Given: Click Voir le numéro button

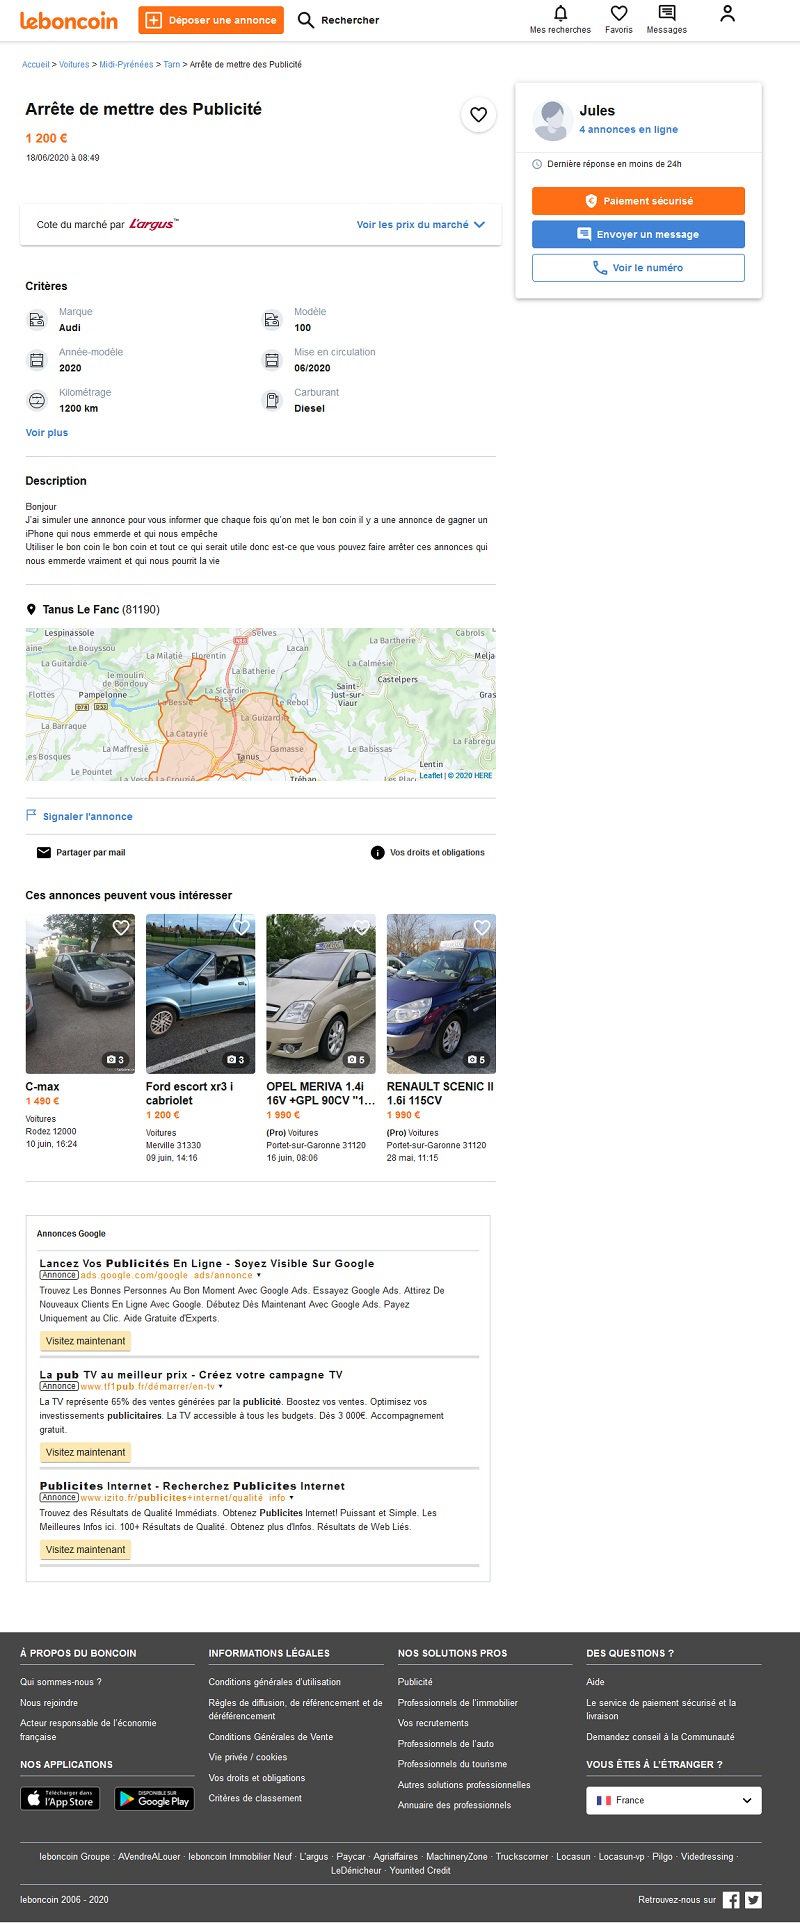Looking at the screenshot, I should pyautogui.click(x=638, y=268).
